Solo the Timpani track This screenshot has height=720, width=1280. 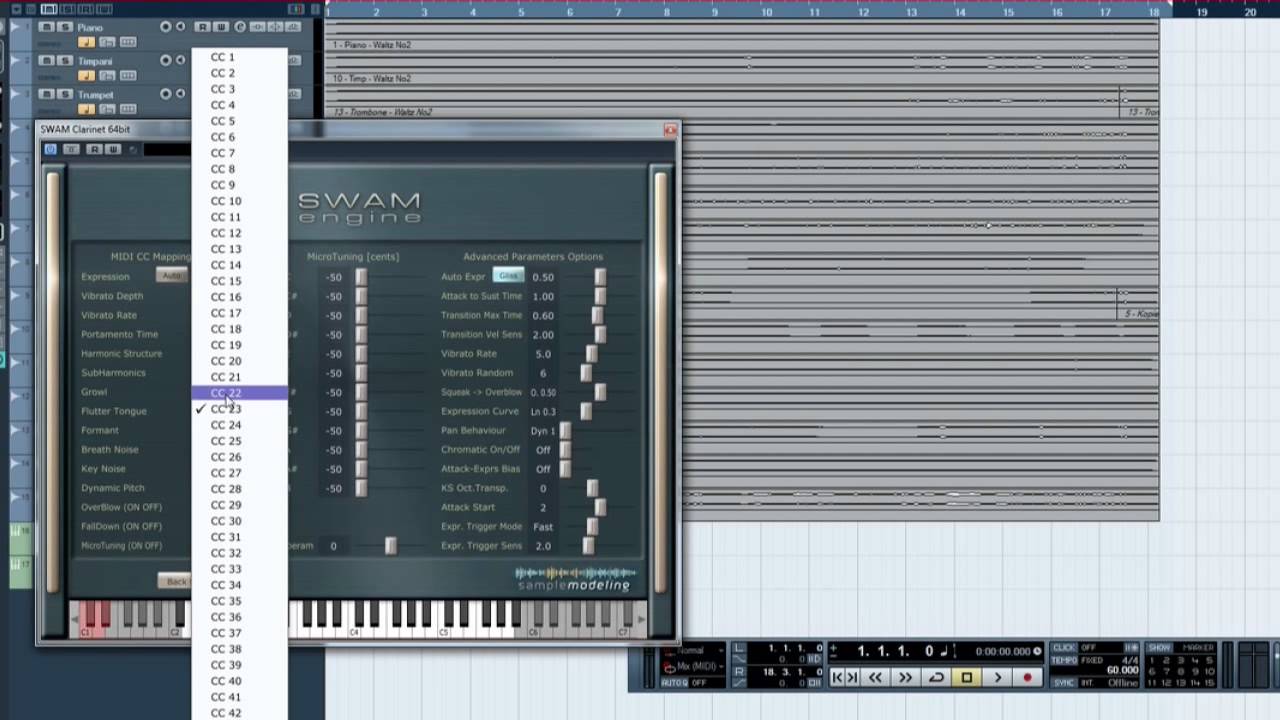click(65, 60)
